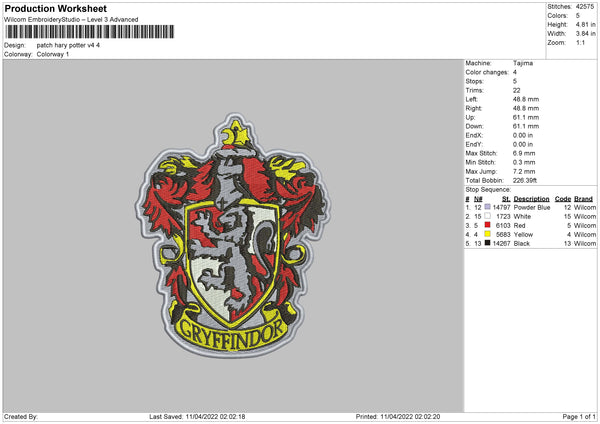The height and width of the screenshot is (424, 600).
Task: Click the barcode under the worksheet title
Action: 90,32
